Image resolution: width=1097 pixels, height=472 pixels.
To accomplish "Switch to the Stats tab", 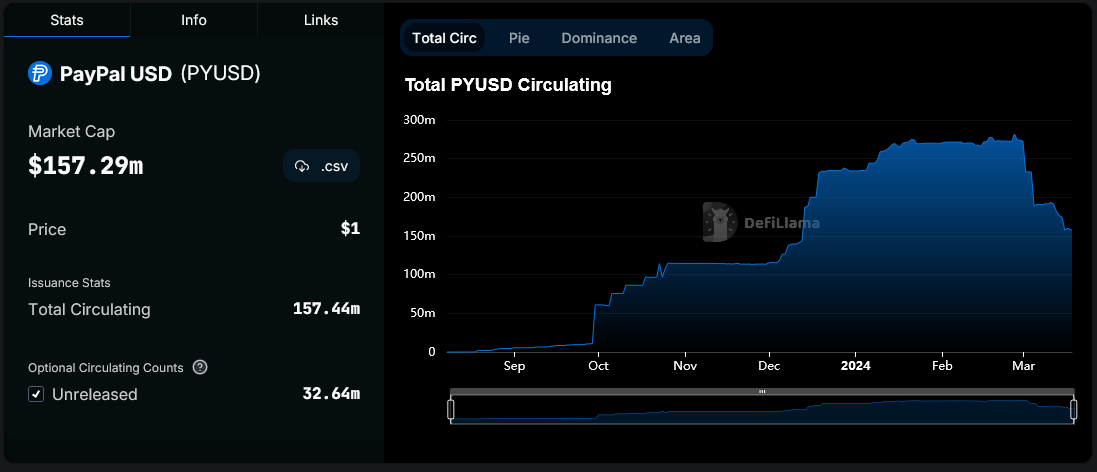I will pos(66,20).
